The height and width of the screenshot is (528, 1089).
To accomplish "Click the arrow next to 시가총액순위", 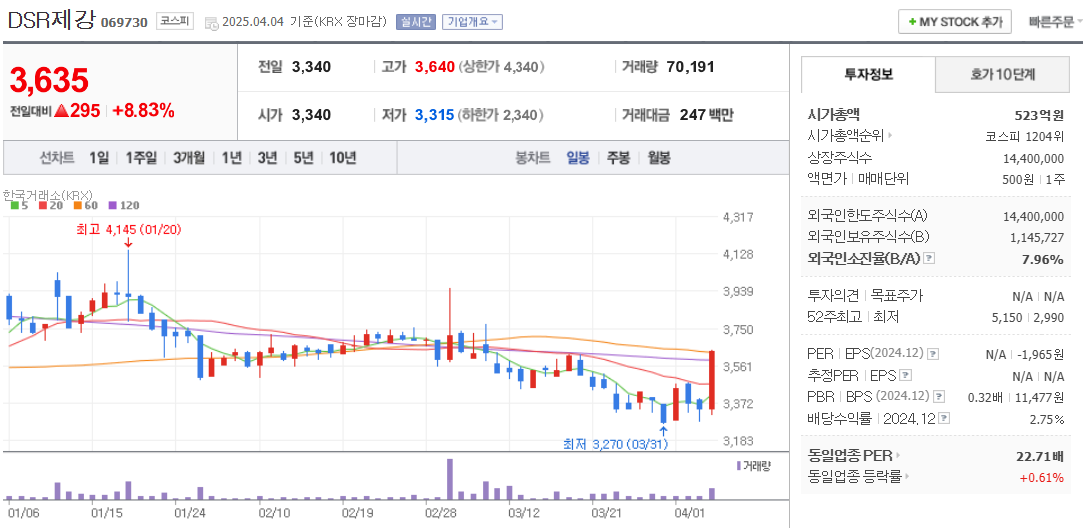I will (x=890, y=136).
